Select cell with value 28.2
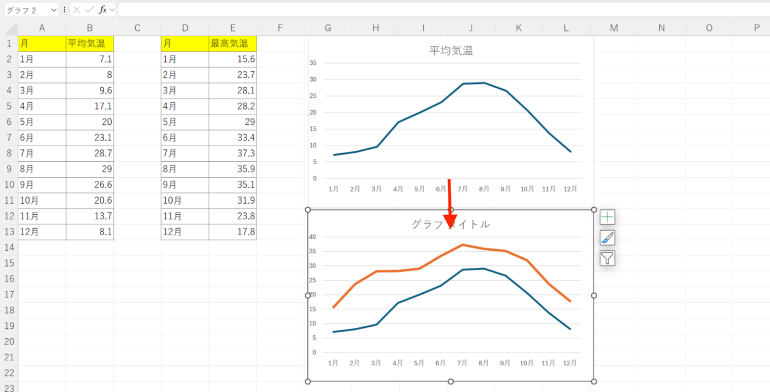770x392 pixels. coord(232,107)
